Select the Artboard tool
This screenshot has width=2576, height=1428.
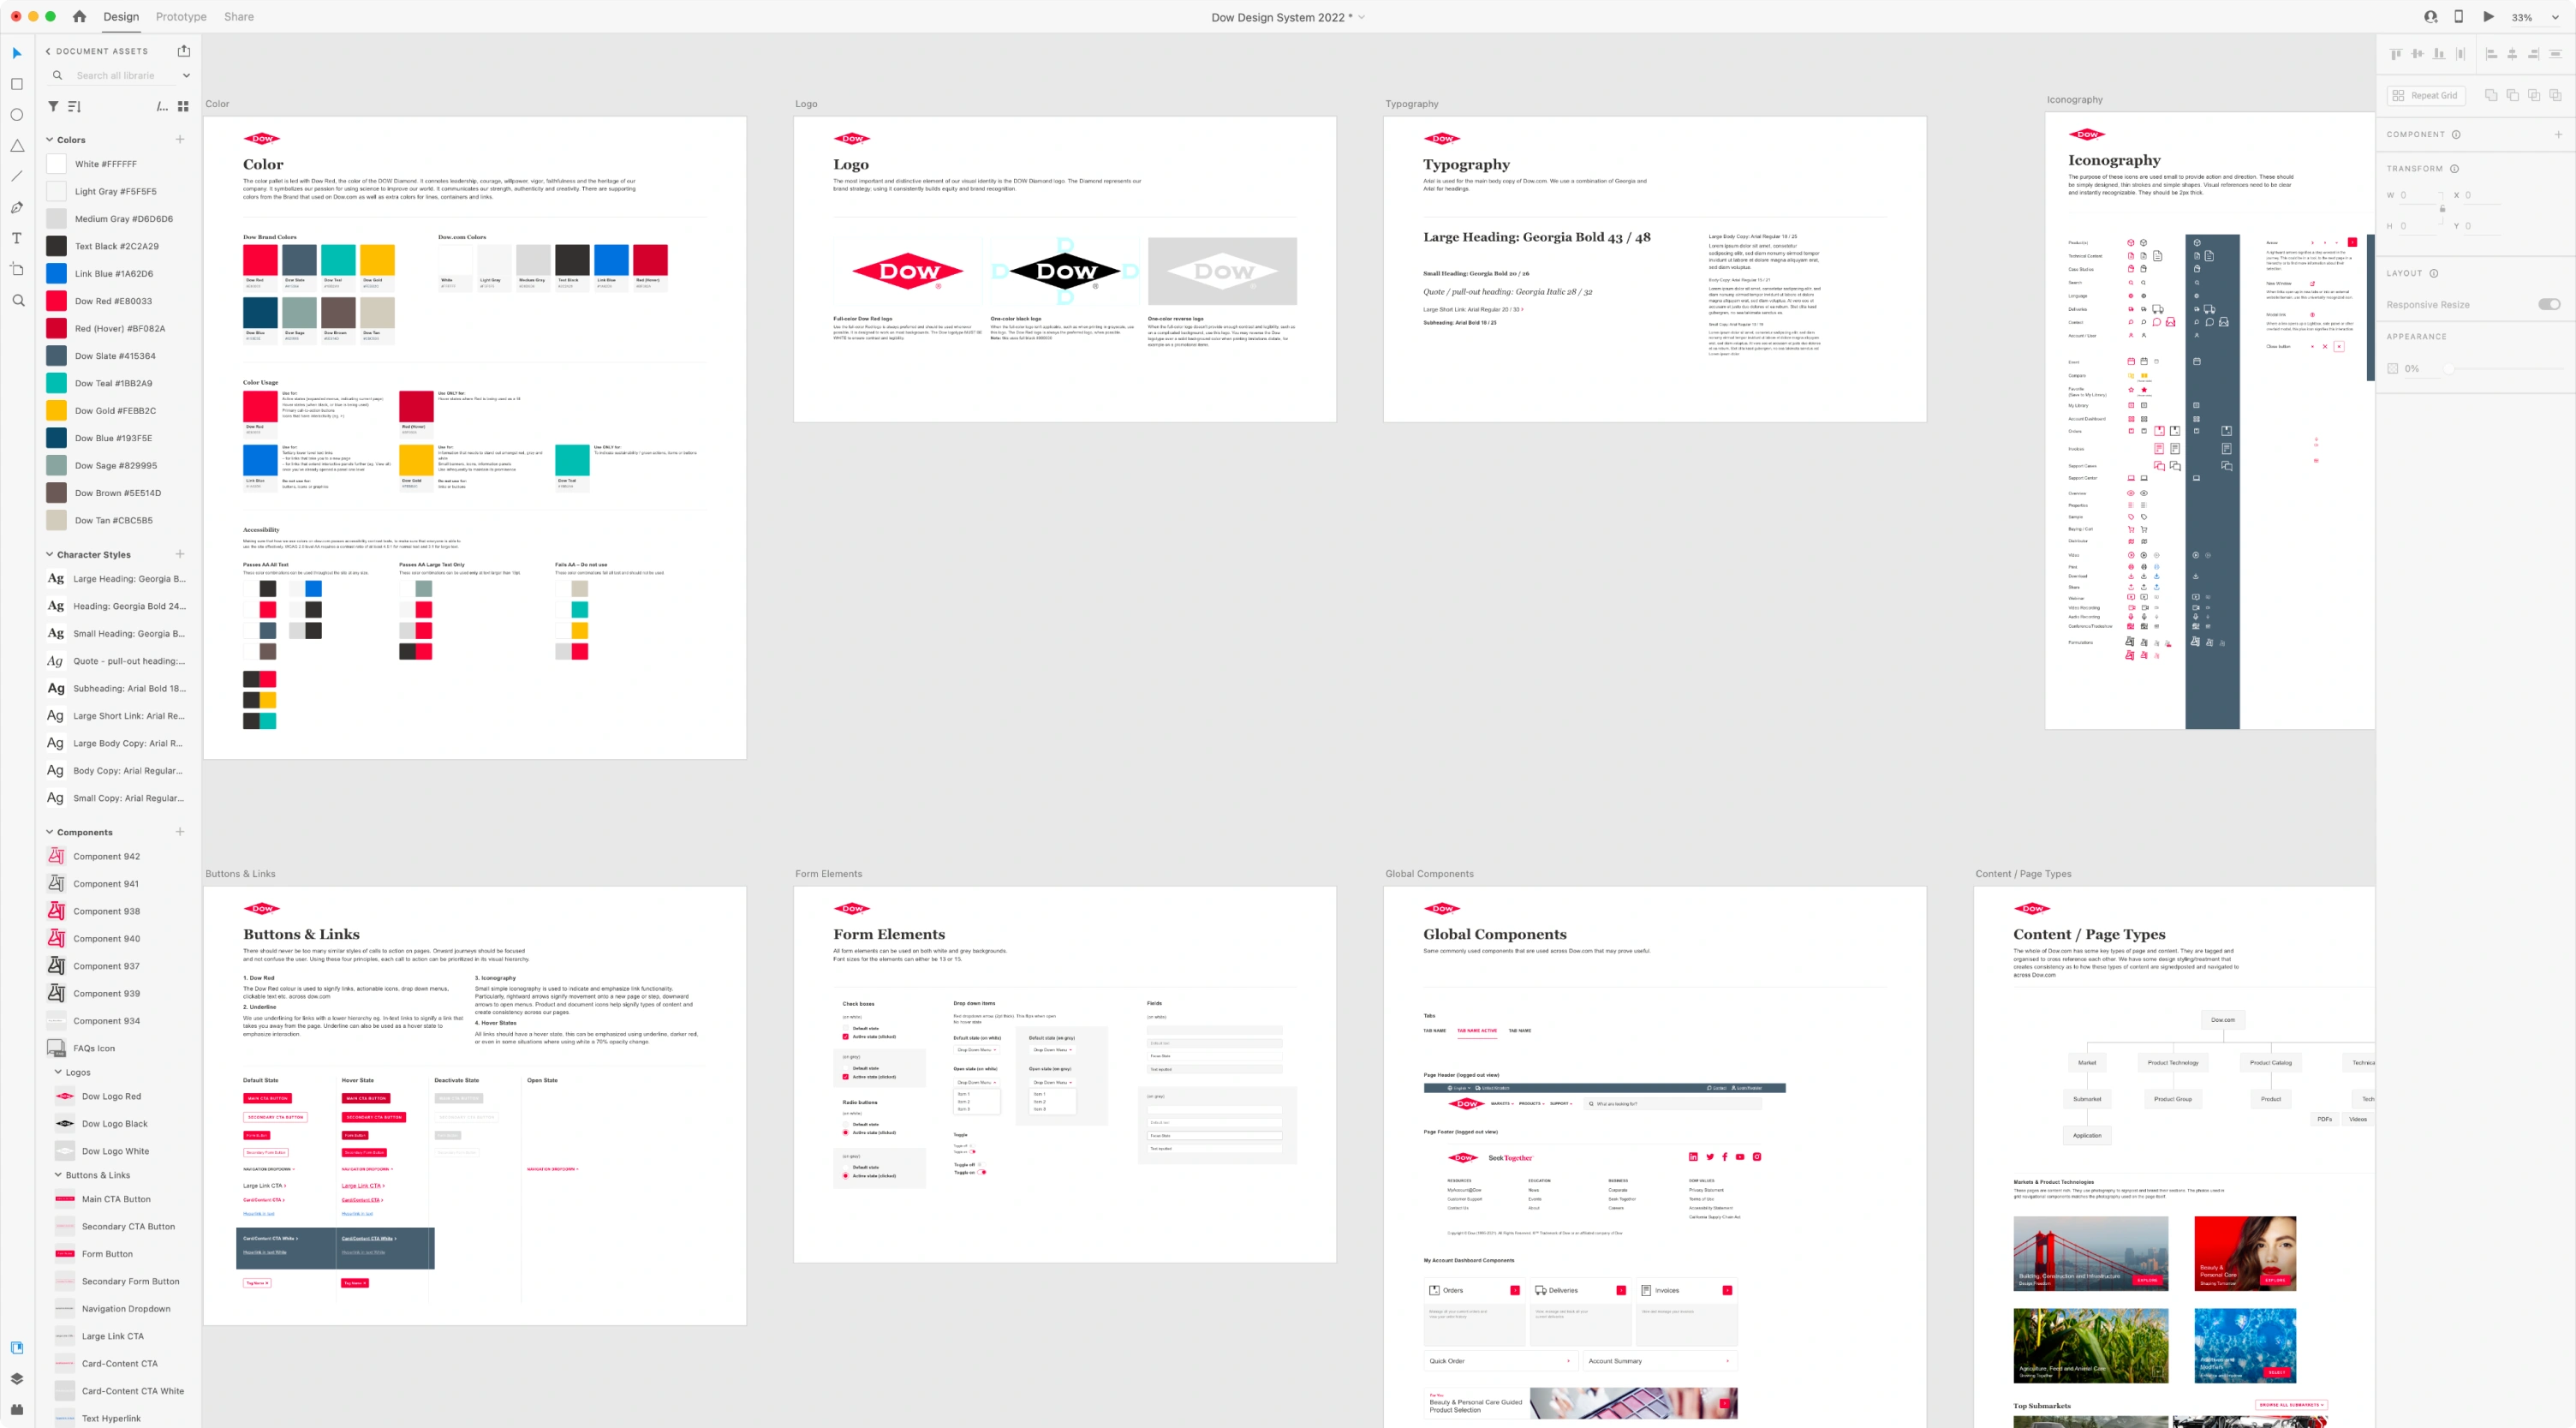click(17, 269)
